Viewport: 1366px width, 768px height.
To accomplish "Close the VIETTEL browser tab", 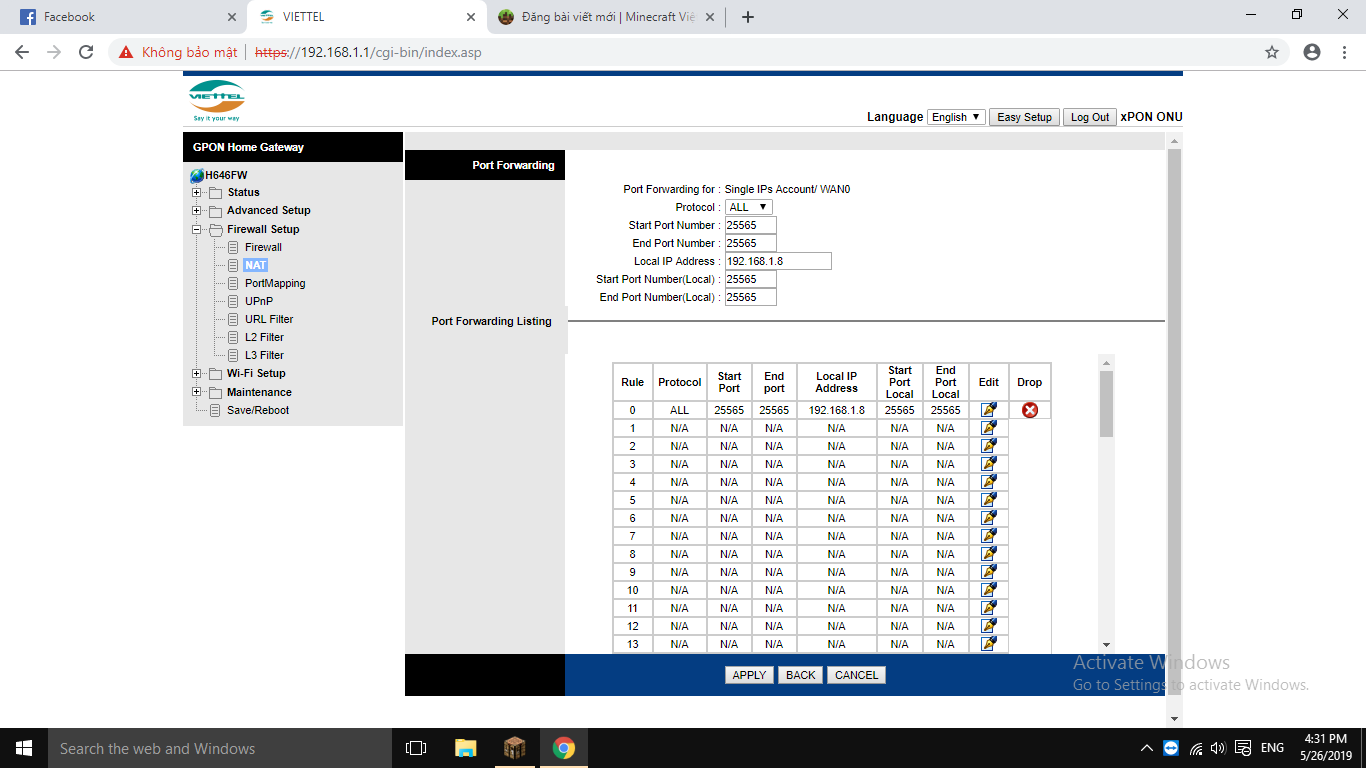I will [x=471, y=17].
